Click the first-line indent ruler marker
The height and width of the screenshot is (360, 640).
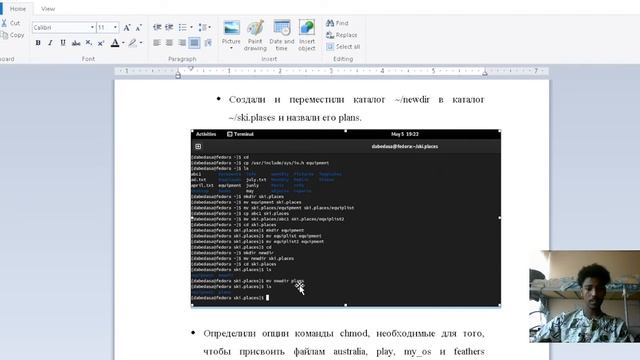191,69
